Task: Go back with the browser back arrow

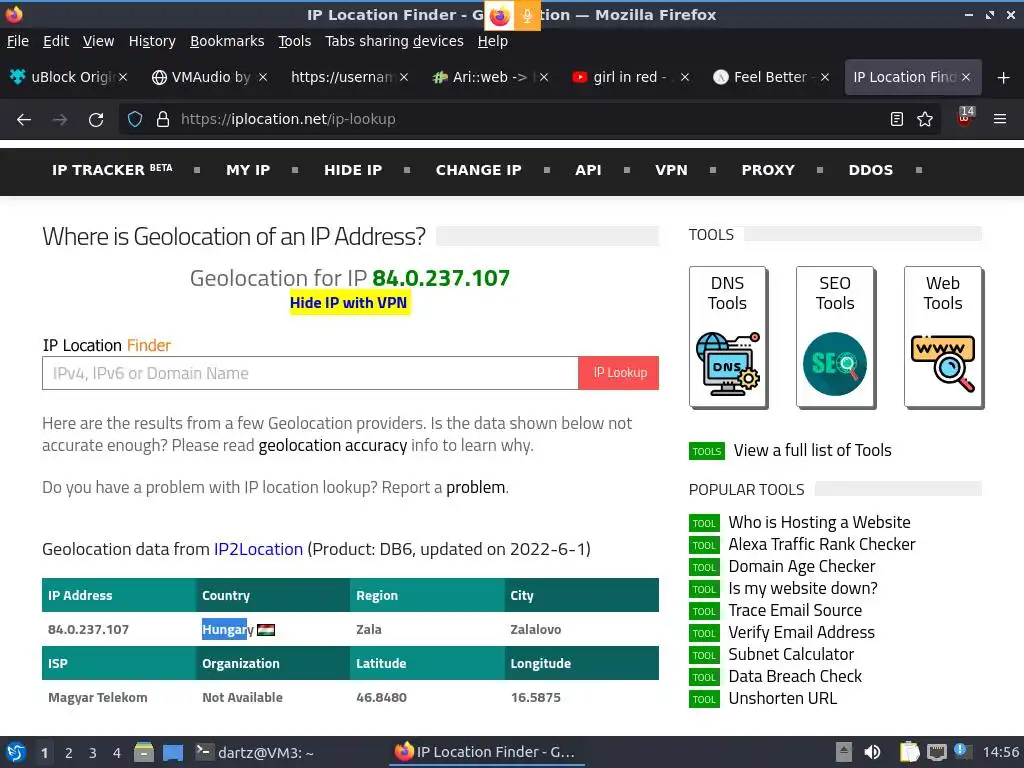Action: click(24, 120)
